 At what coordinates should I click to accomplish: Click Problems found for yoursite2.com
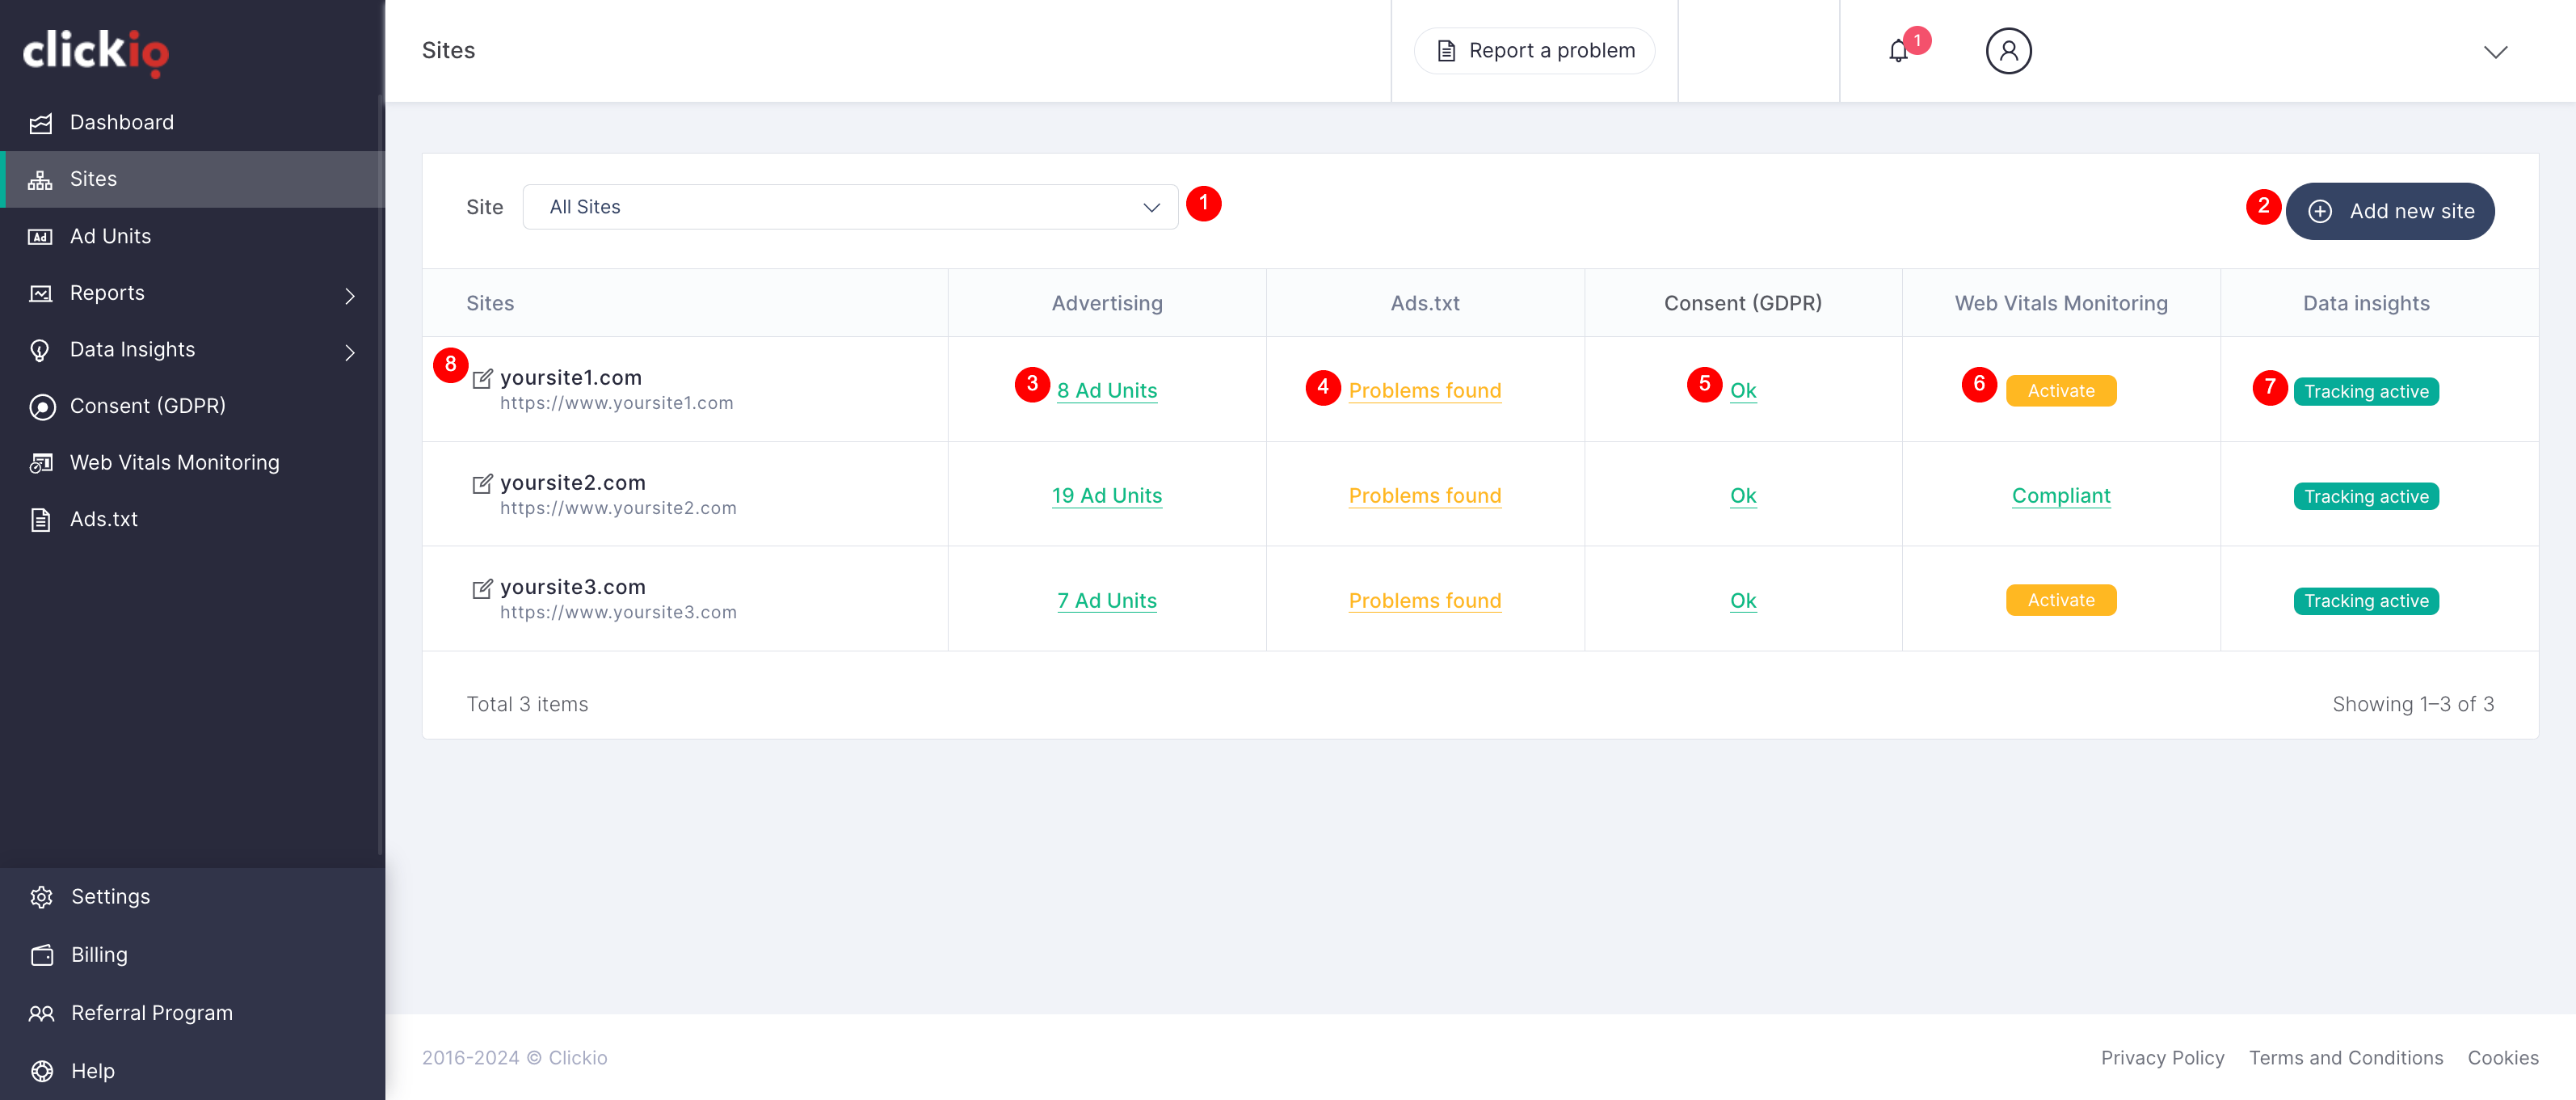point(1425,495)
